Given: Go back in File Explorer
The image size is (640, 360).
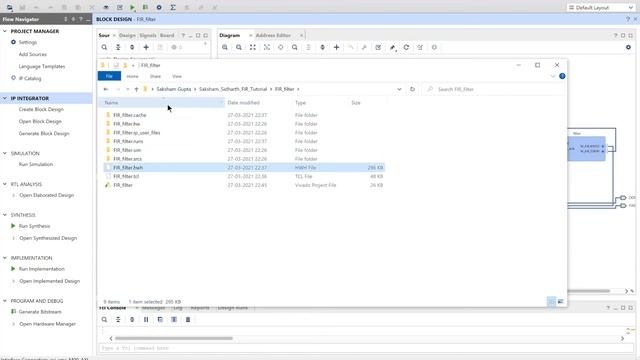Looking at the screenshot, I should click(106, 89).
